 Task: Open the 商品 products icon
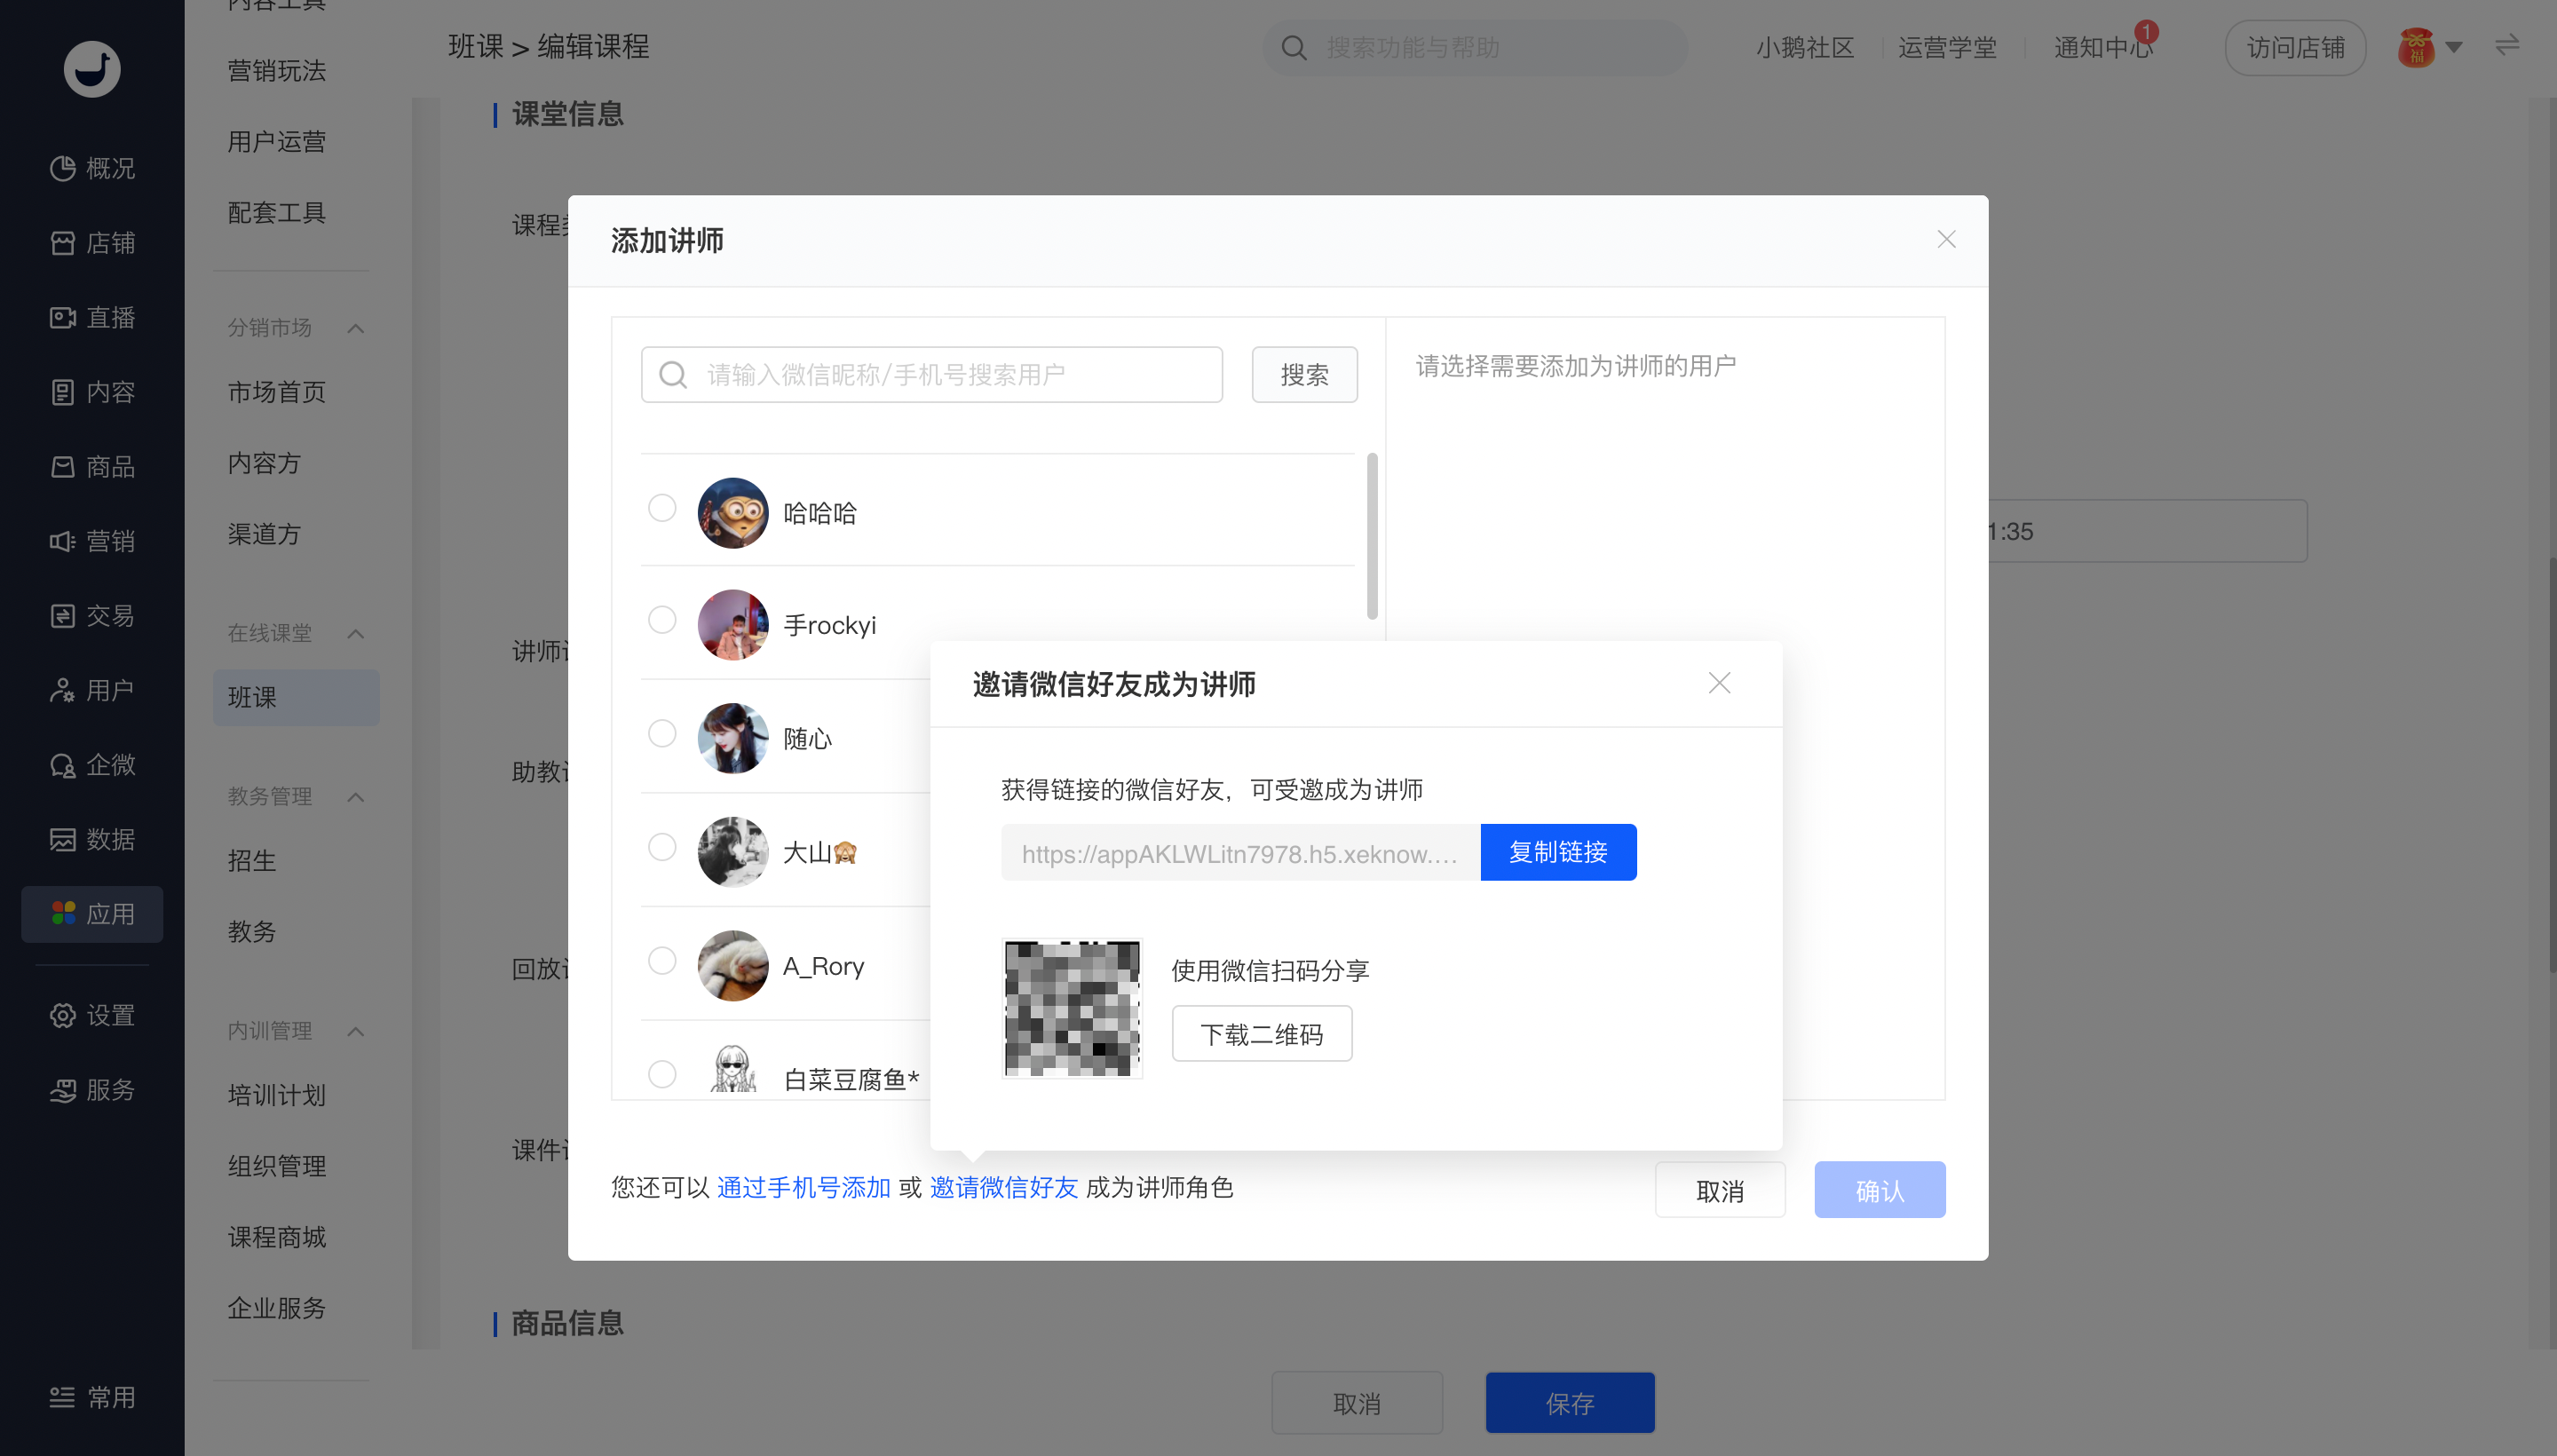(62, 467)
